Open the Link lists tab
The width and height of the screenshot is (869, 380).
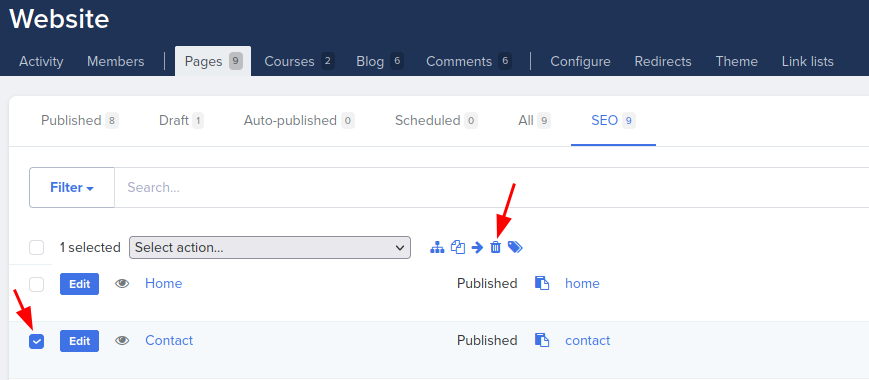(x=807, y=61)
